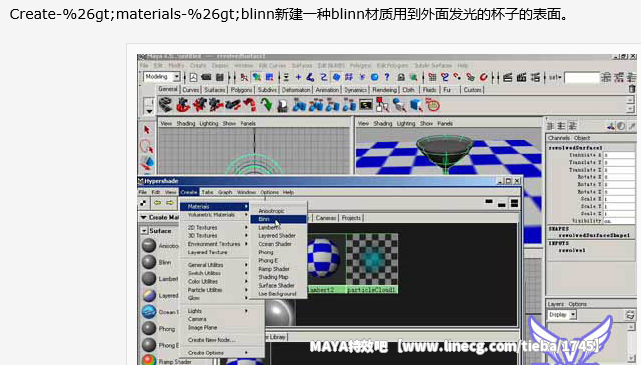Toggle show top and bottom tabs icon
Screen dimensions: 641x365
514,203
